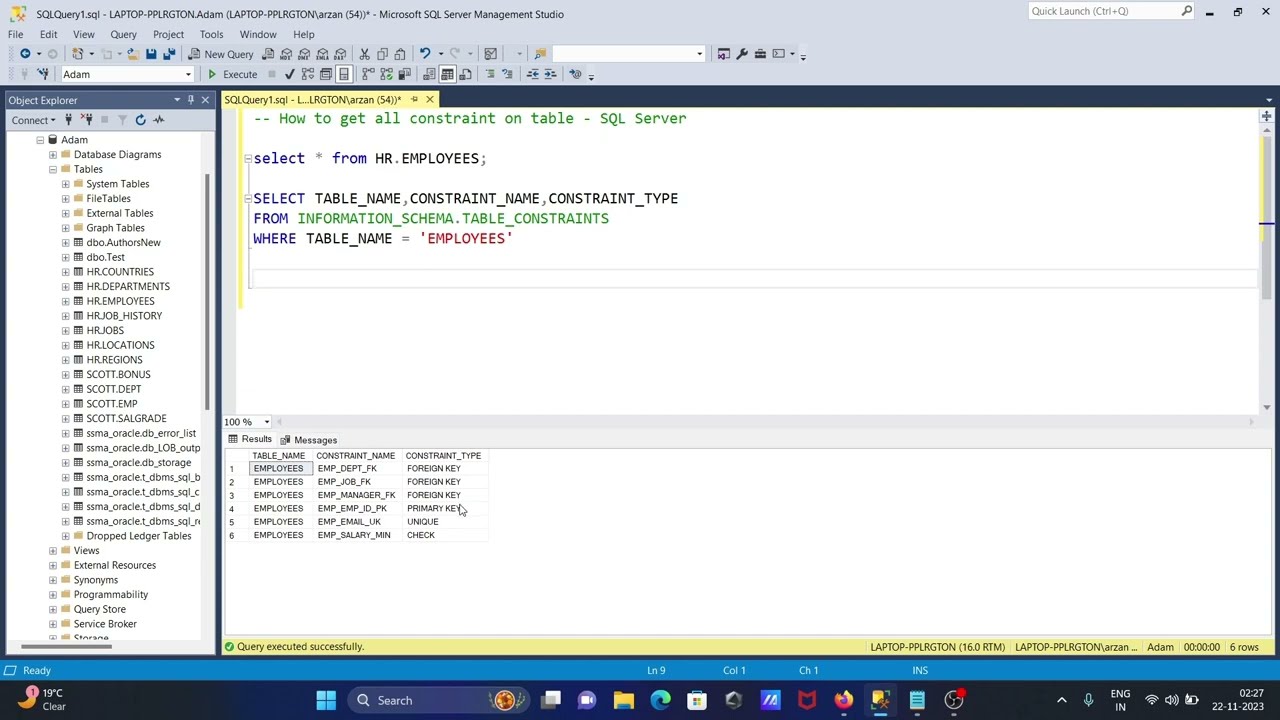Click the Windows Start button
This screenshot has width=1280, height=720.
tap(326, 700)
